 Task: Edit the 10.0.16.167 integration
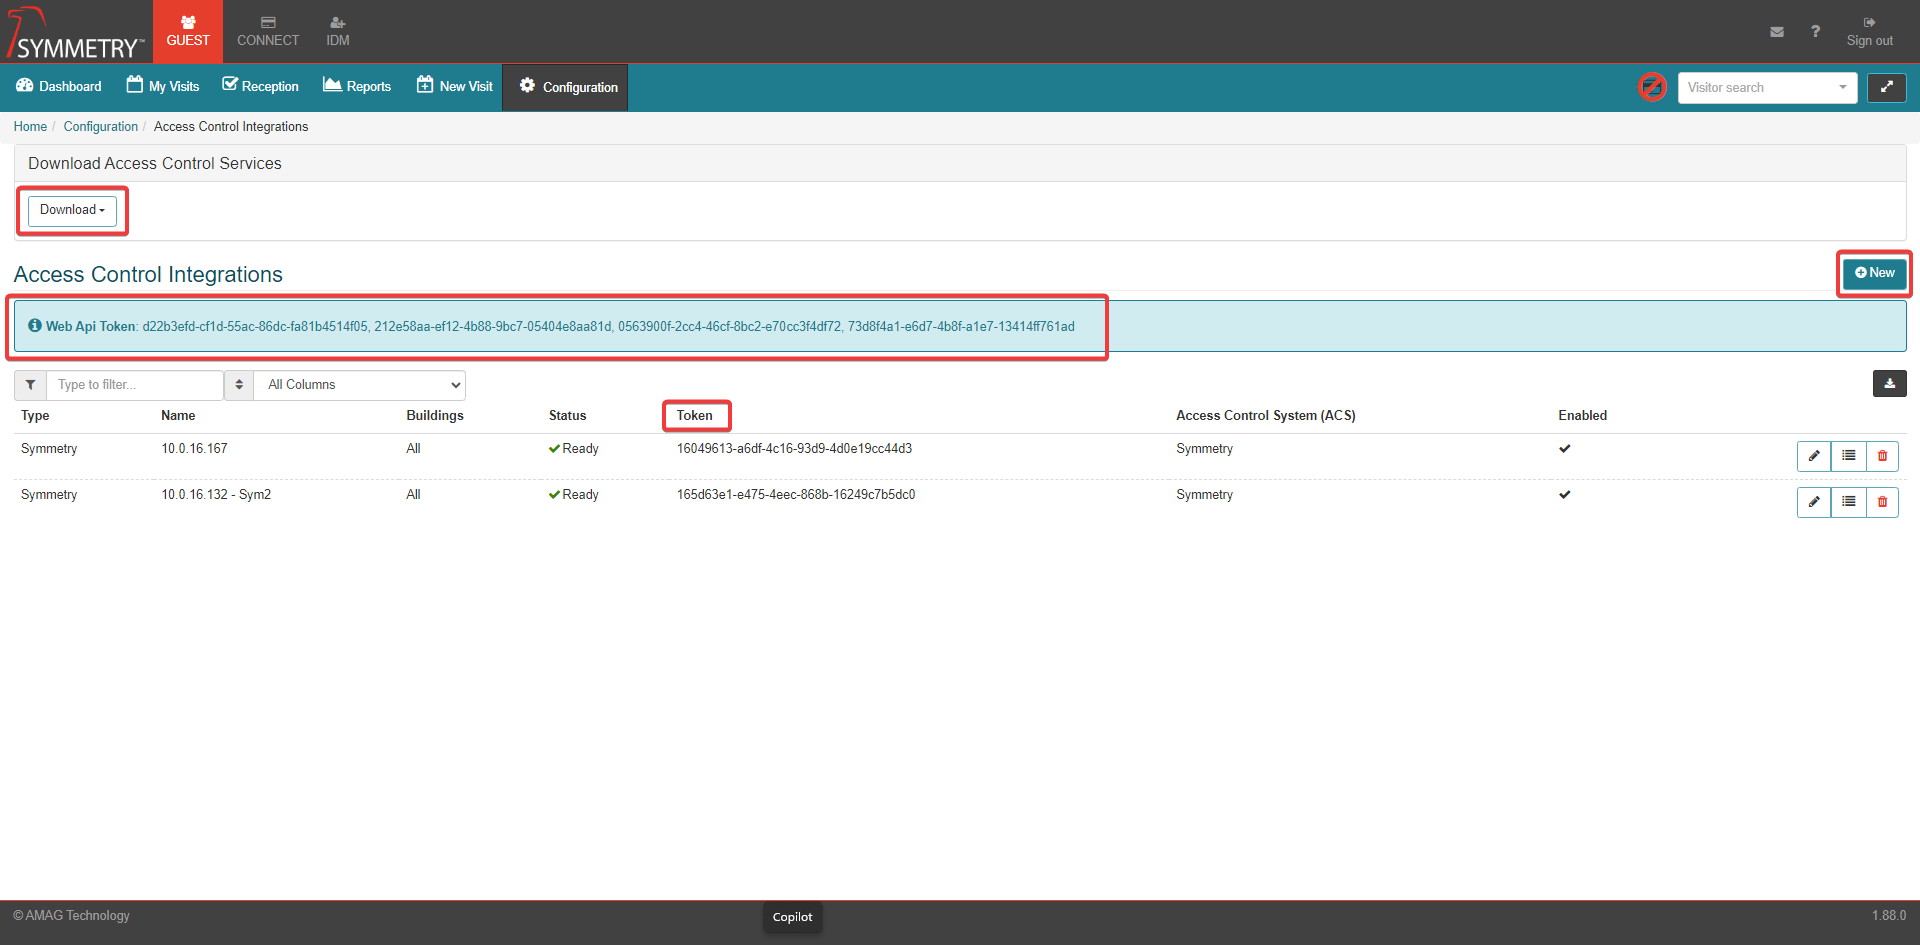coord(1814,456)
